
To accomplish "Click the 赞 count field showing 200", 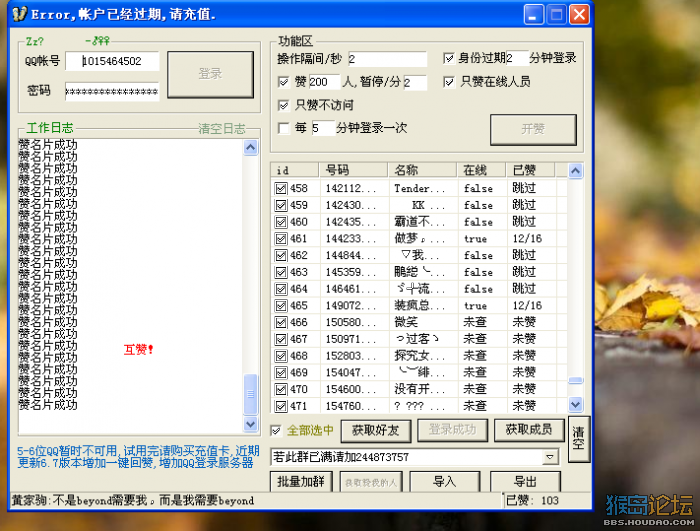I will [324, 82].
